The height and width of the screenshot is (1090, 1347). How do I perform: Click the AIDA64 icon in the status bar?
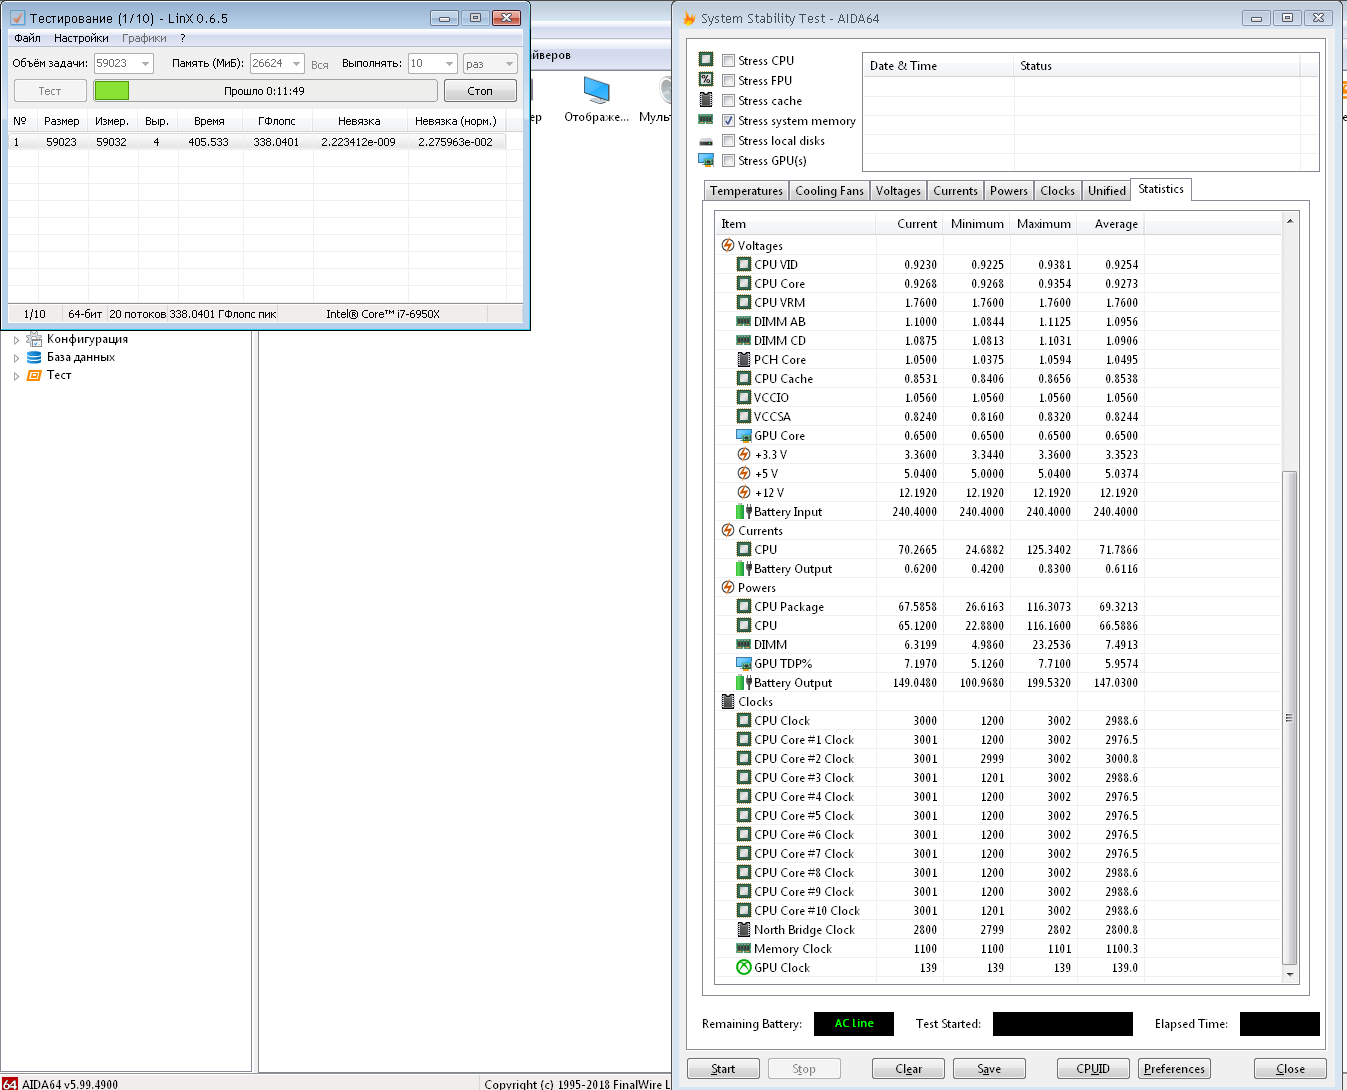[10, 1083]
